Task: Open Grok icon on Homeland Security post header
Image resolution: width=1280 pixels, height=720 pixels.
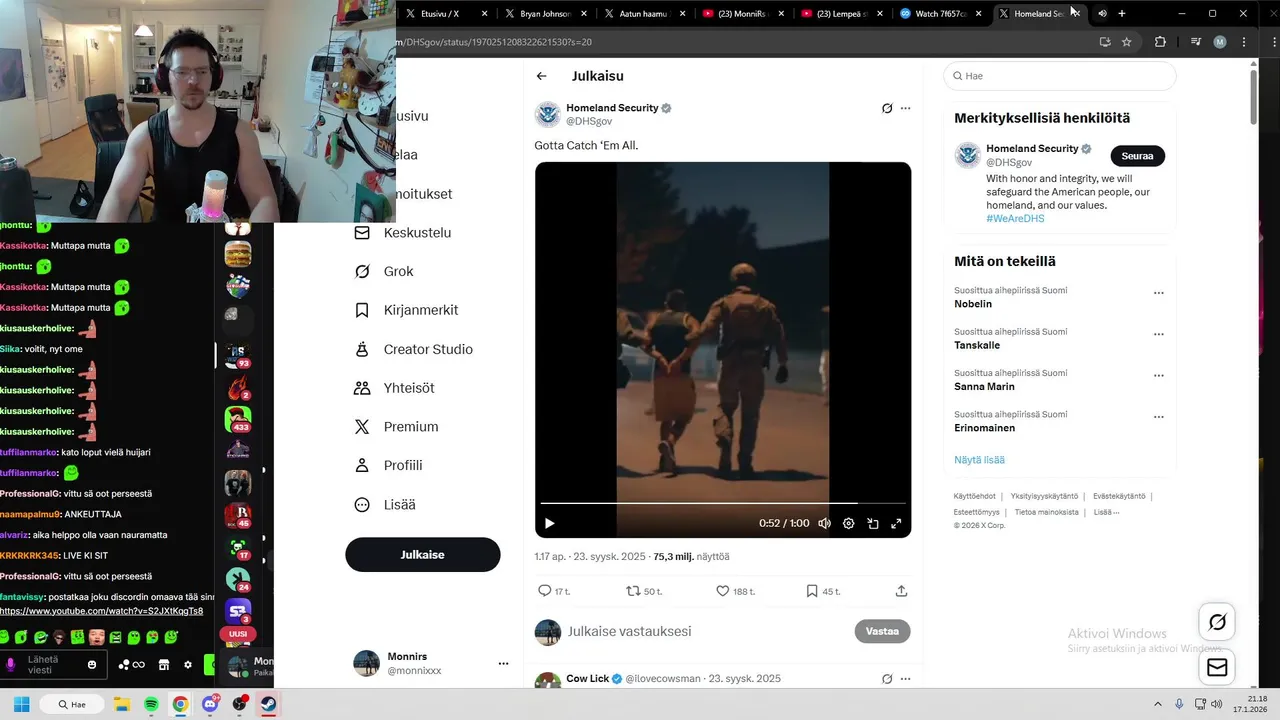Action: [x=887, y=108]
